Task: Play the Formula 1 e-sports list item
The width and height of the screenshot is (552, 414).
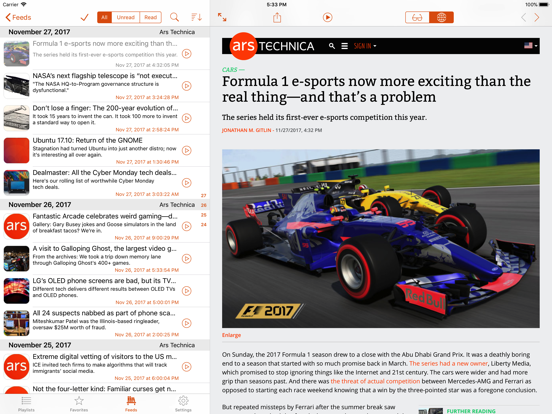Action: 187,54
